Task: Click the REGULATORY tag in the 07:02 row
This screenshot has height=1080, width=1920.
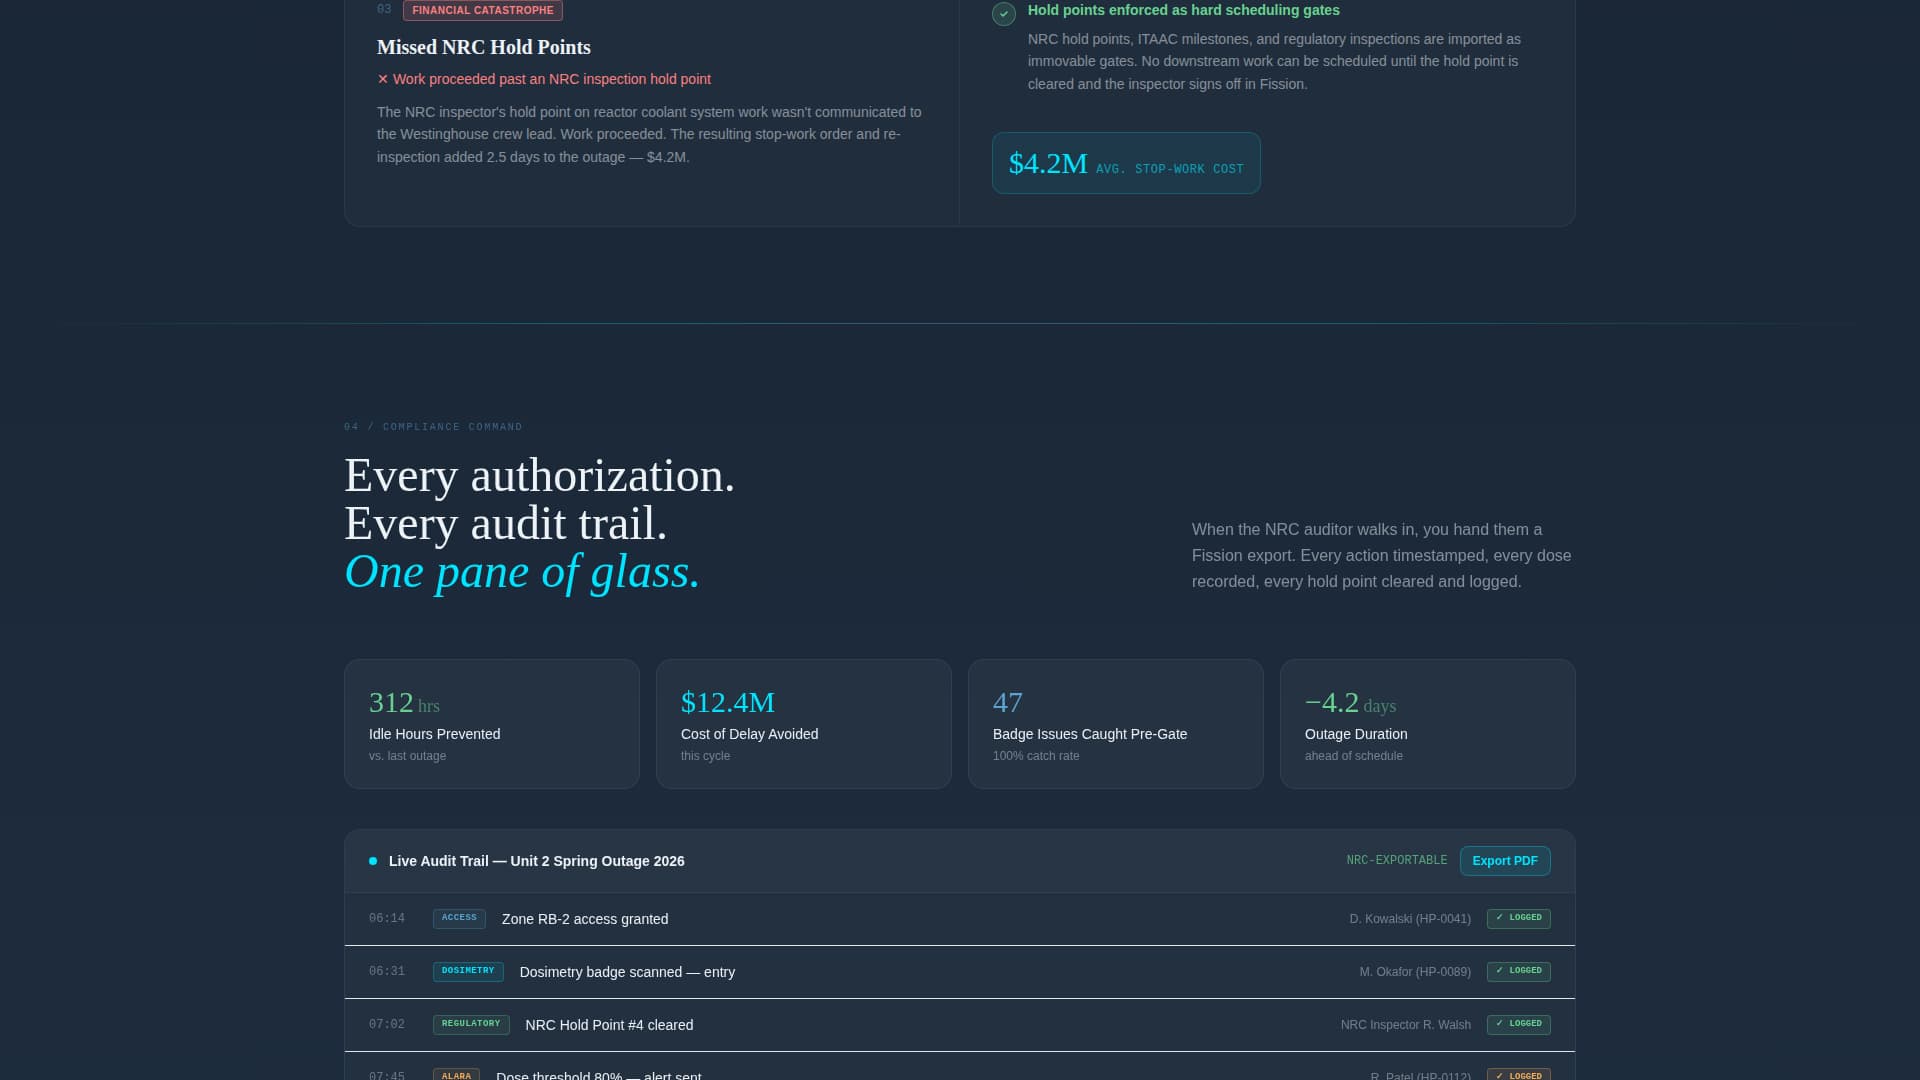Action: tap(471, 1024)
